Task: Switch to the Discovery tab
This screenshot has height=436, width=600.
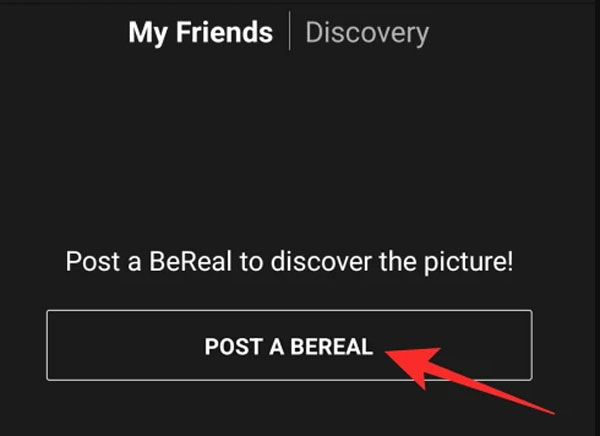Action: click(x=367, y=33)
